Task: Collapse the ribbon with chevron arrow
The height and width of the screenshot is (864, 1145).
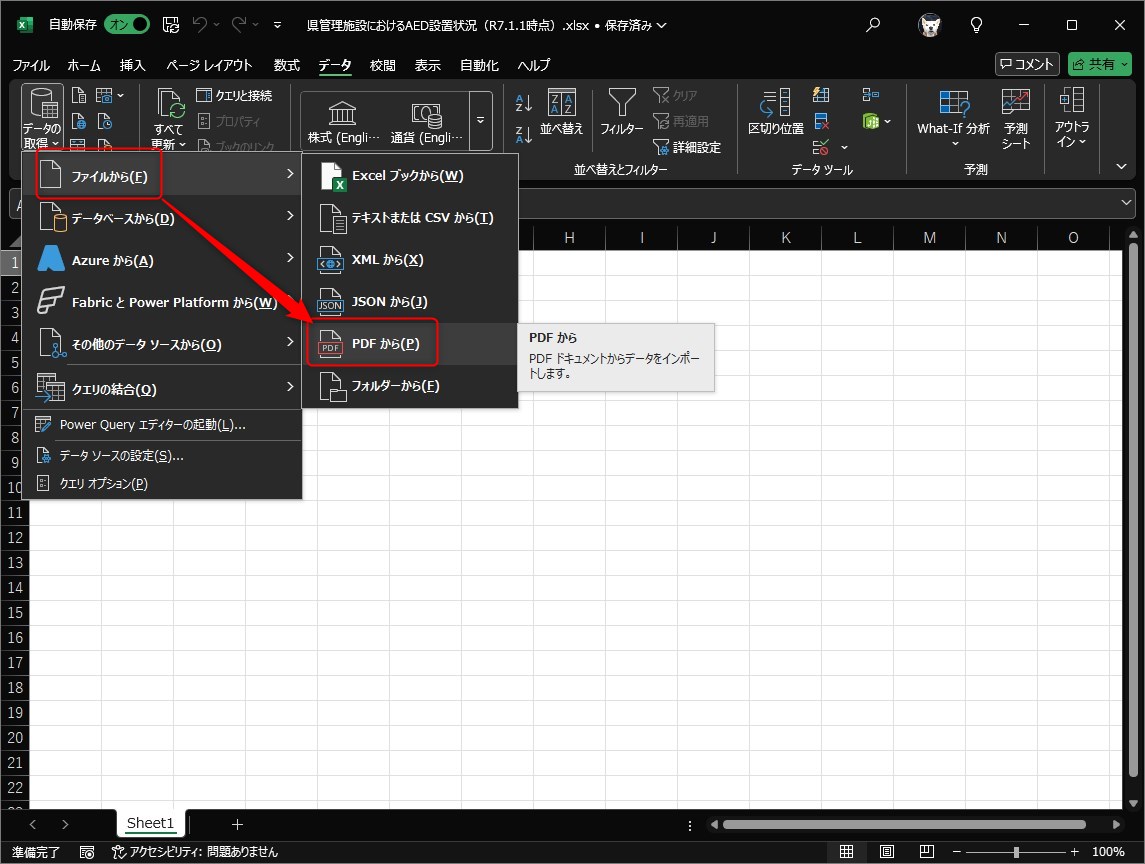Action: coord(1121,166)
